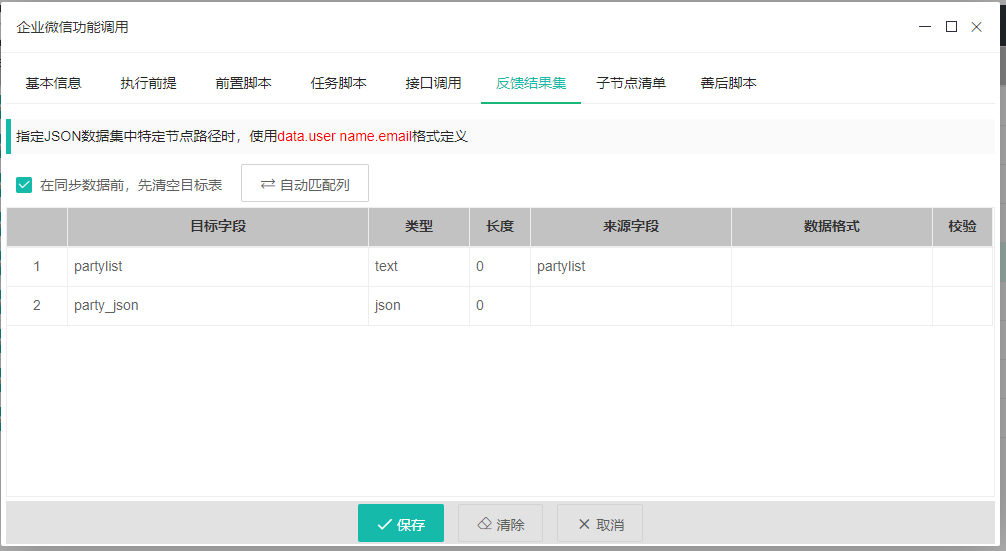The image size is (1006, 551).
Task: Click 数据格式 cell of partylist row
Action: click(831, 267)
